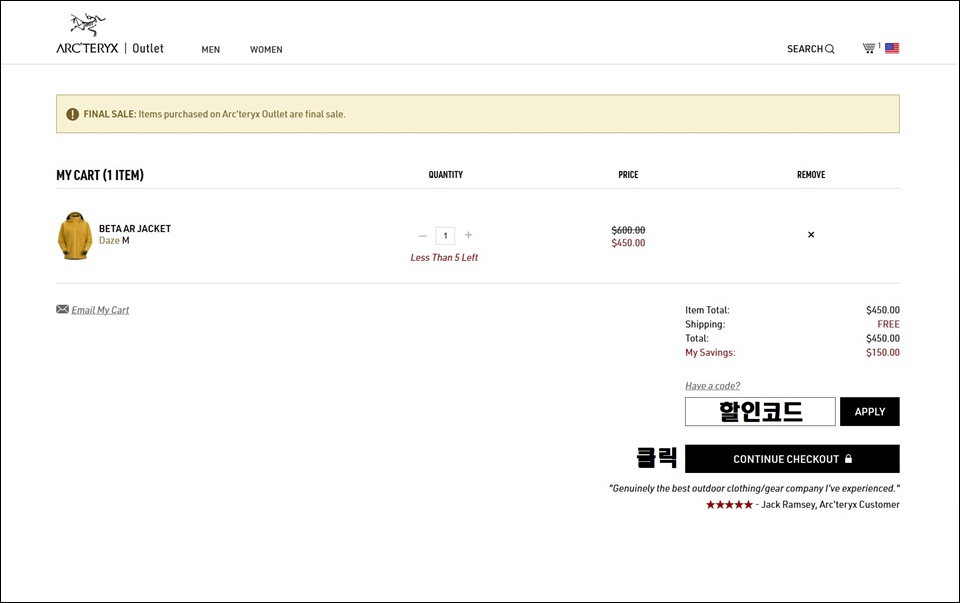The height and width of the screenshot is (603, 960).
Task: Open the shopping cart icon
Action: (869, 48)
